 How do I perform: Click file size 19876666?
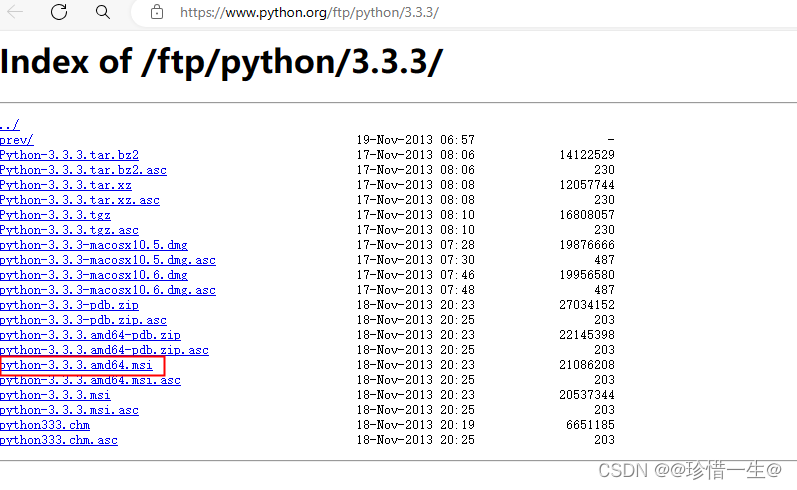tap(587, 245)
